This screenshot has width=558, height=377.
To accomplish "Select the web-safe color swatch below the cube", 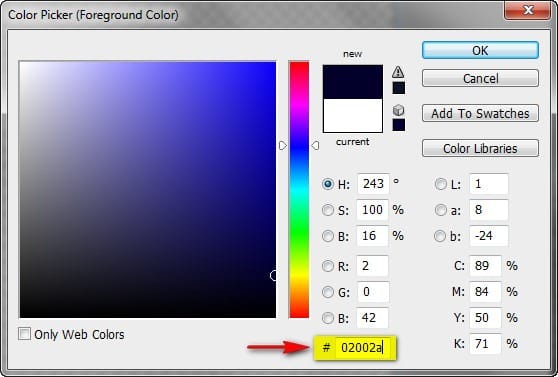I will tap(399, 125).
